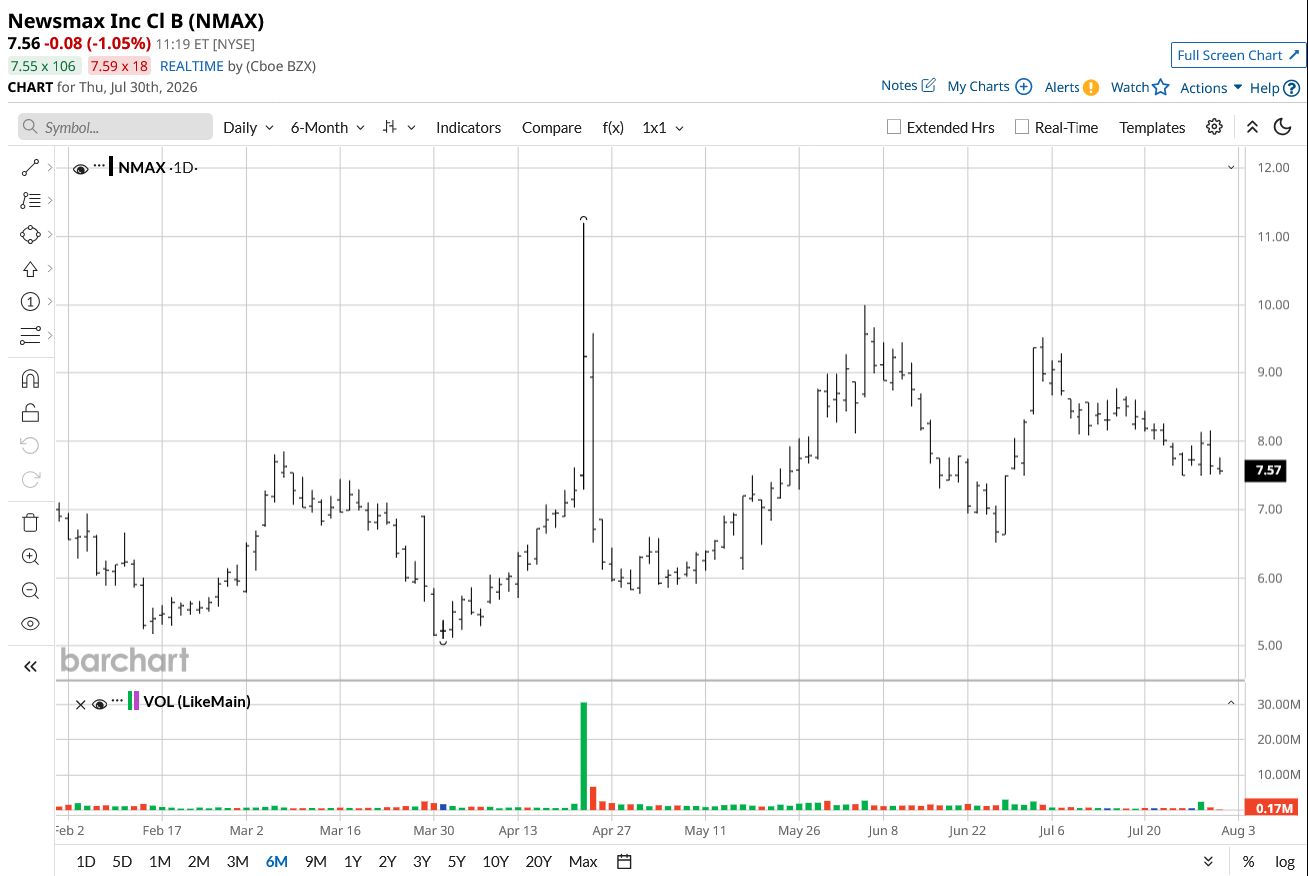Viewport: 1308px width, 876px height.
Task: Toggle the magnet snap mode
Action: point(30,379)
